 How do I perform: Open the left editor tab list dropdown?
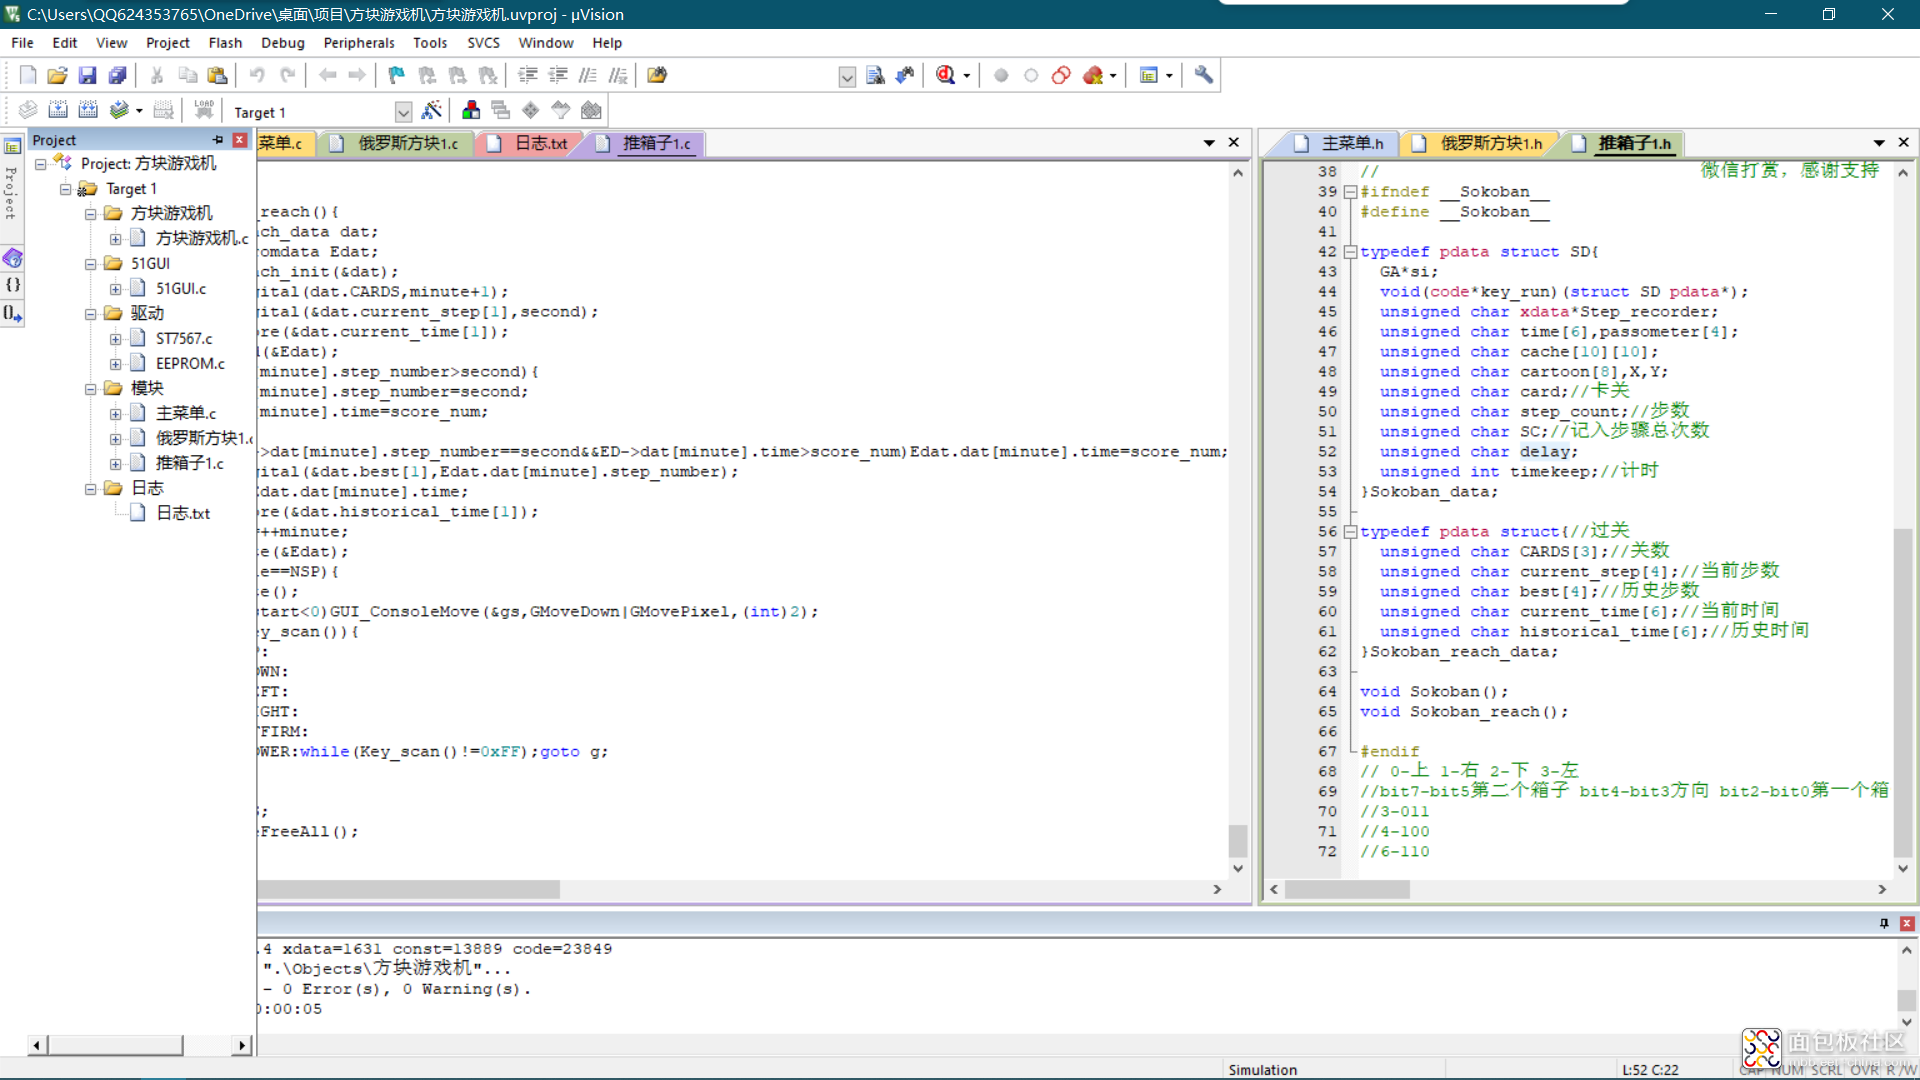click(1209, 143)
